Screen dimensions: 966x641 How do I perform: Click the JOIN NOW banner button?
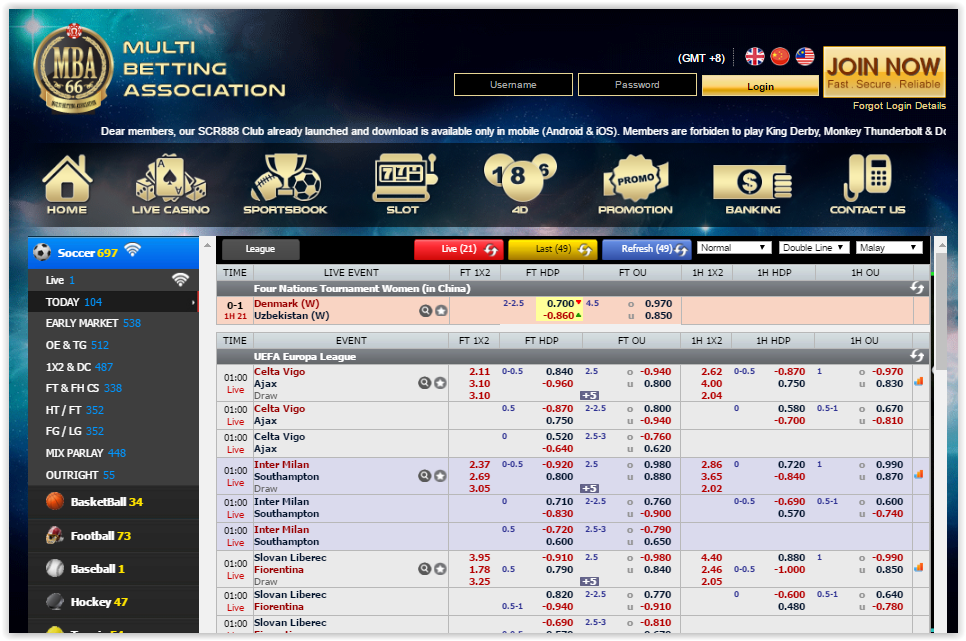884,72
